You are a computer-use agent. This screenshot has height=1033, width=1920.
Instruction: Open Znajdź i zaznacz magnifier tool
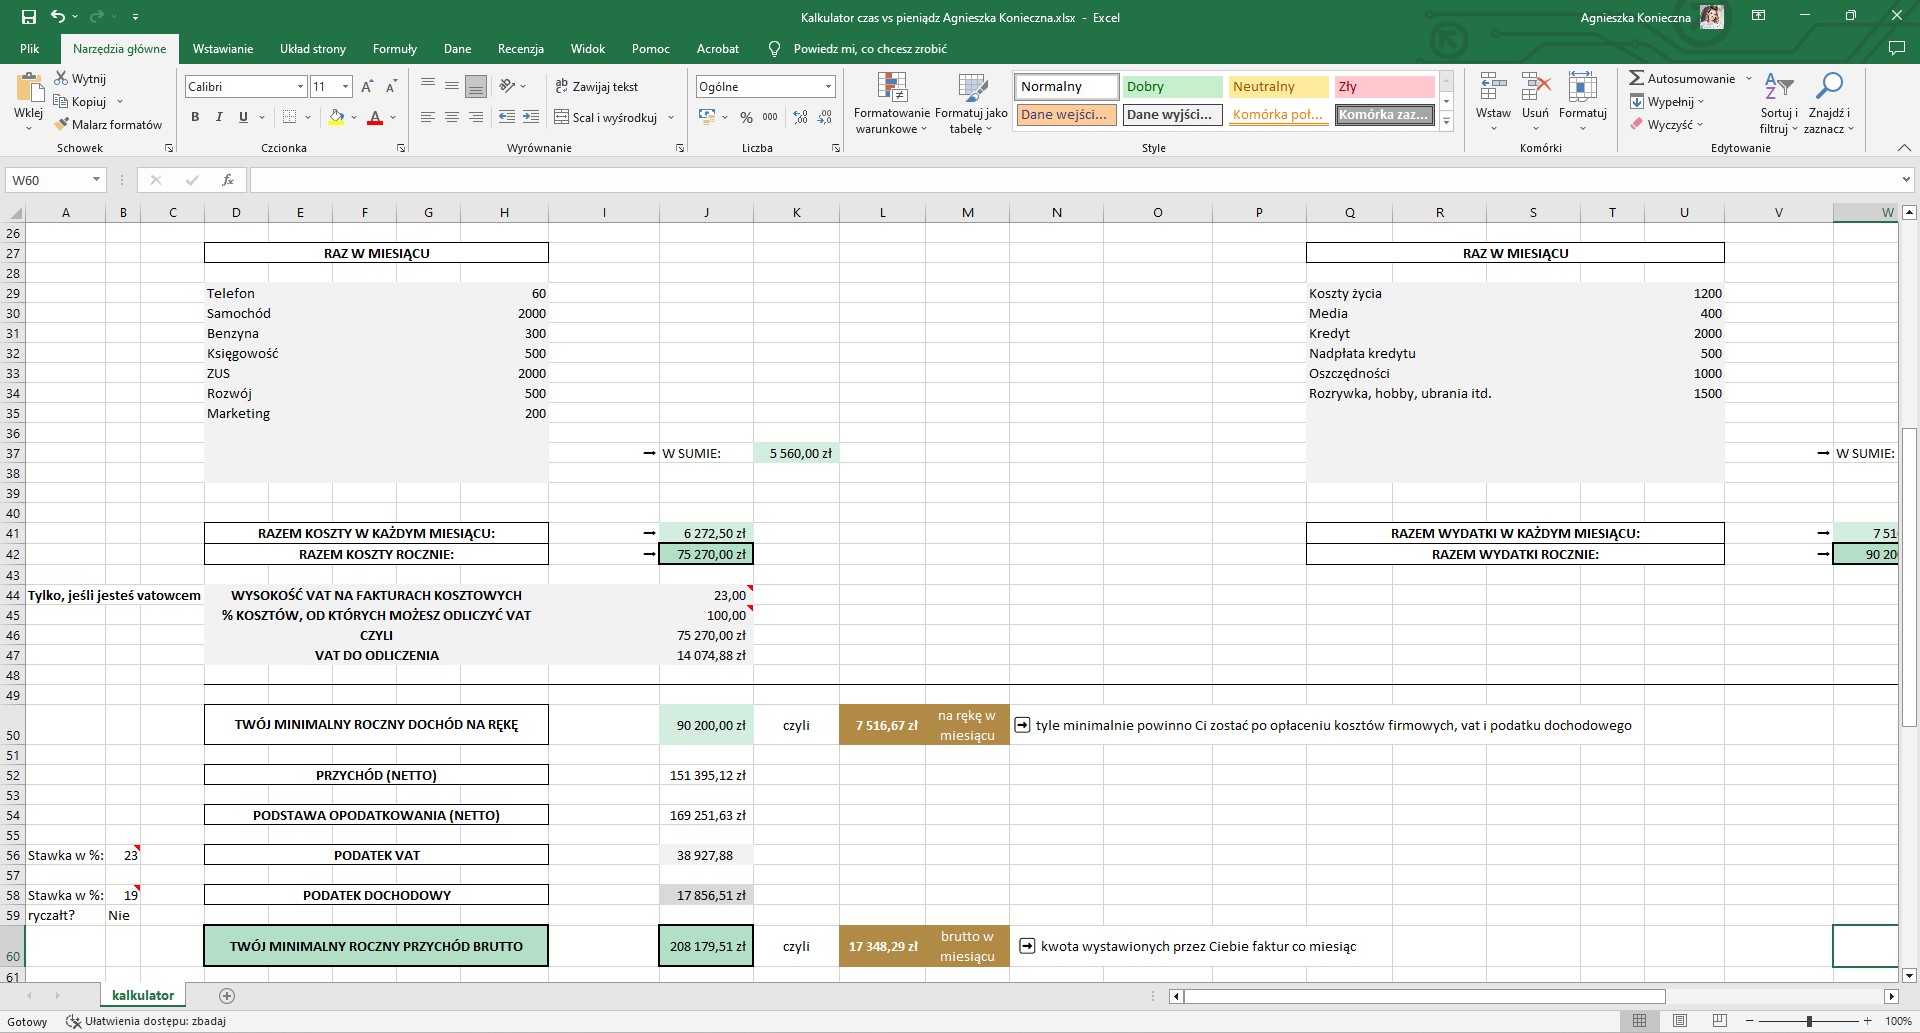[1828, 103]
